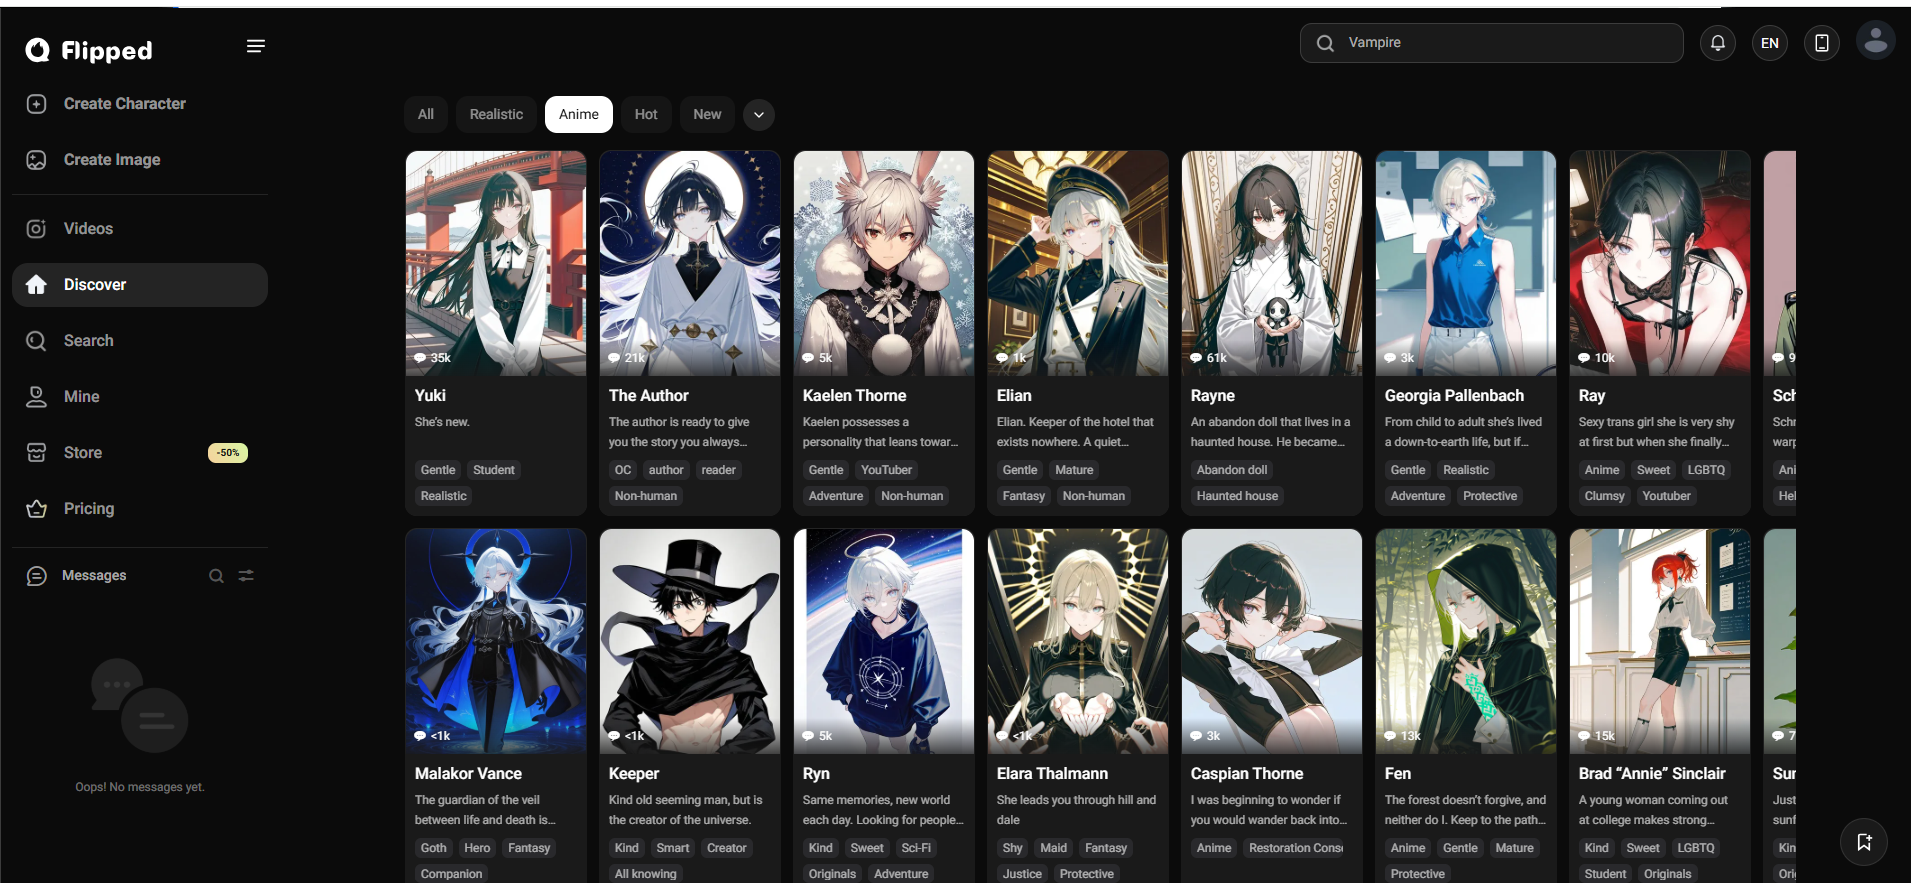Switch language with the EN button

(x=1770, y=43)
